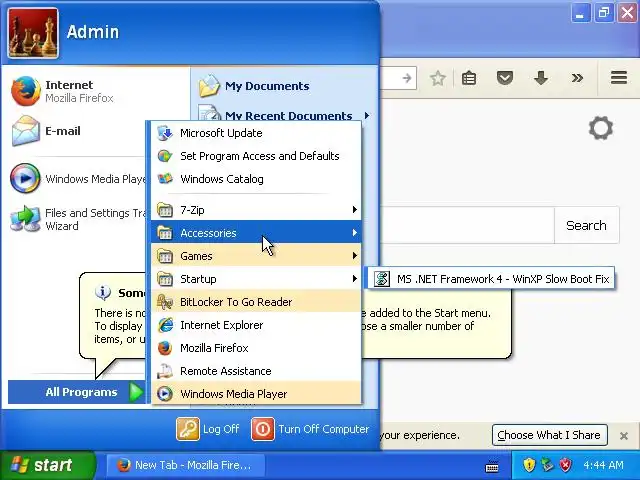Open Set Program Access and Defaults
Image resolution: width=640 pixels, height=480 pixels.
pyautogui.click(x=256, y=156)
